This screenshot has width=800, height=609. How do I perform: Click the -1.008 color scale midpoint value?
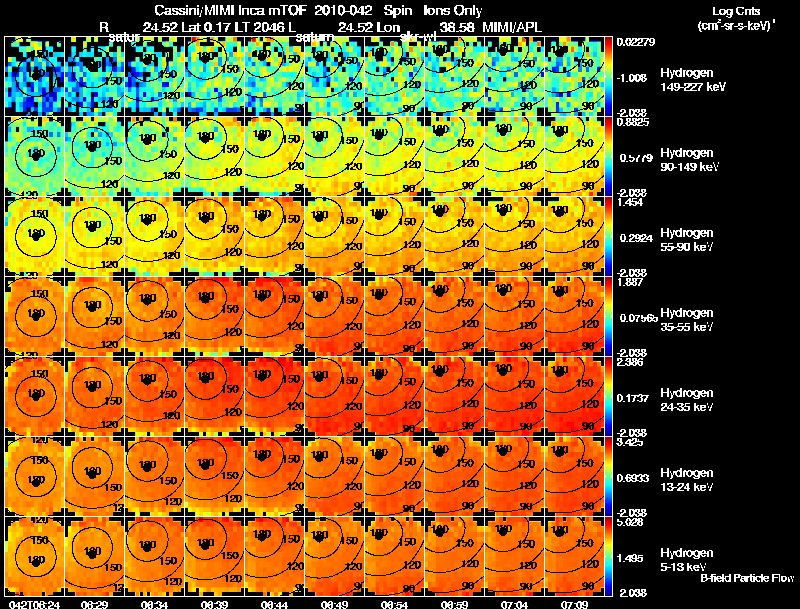point(632,78)
